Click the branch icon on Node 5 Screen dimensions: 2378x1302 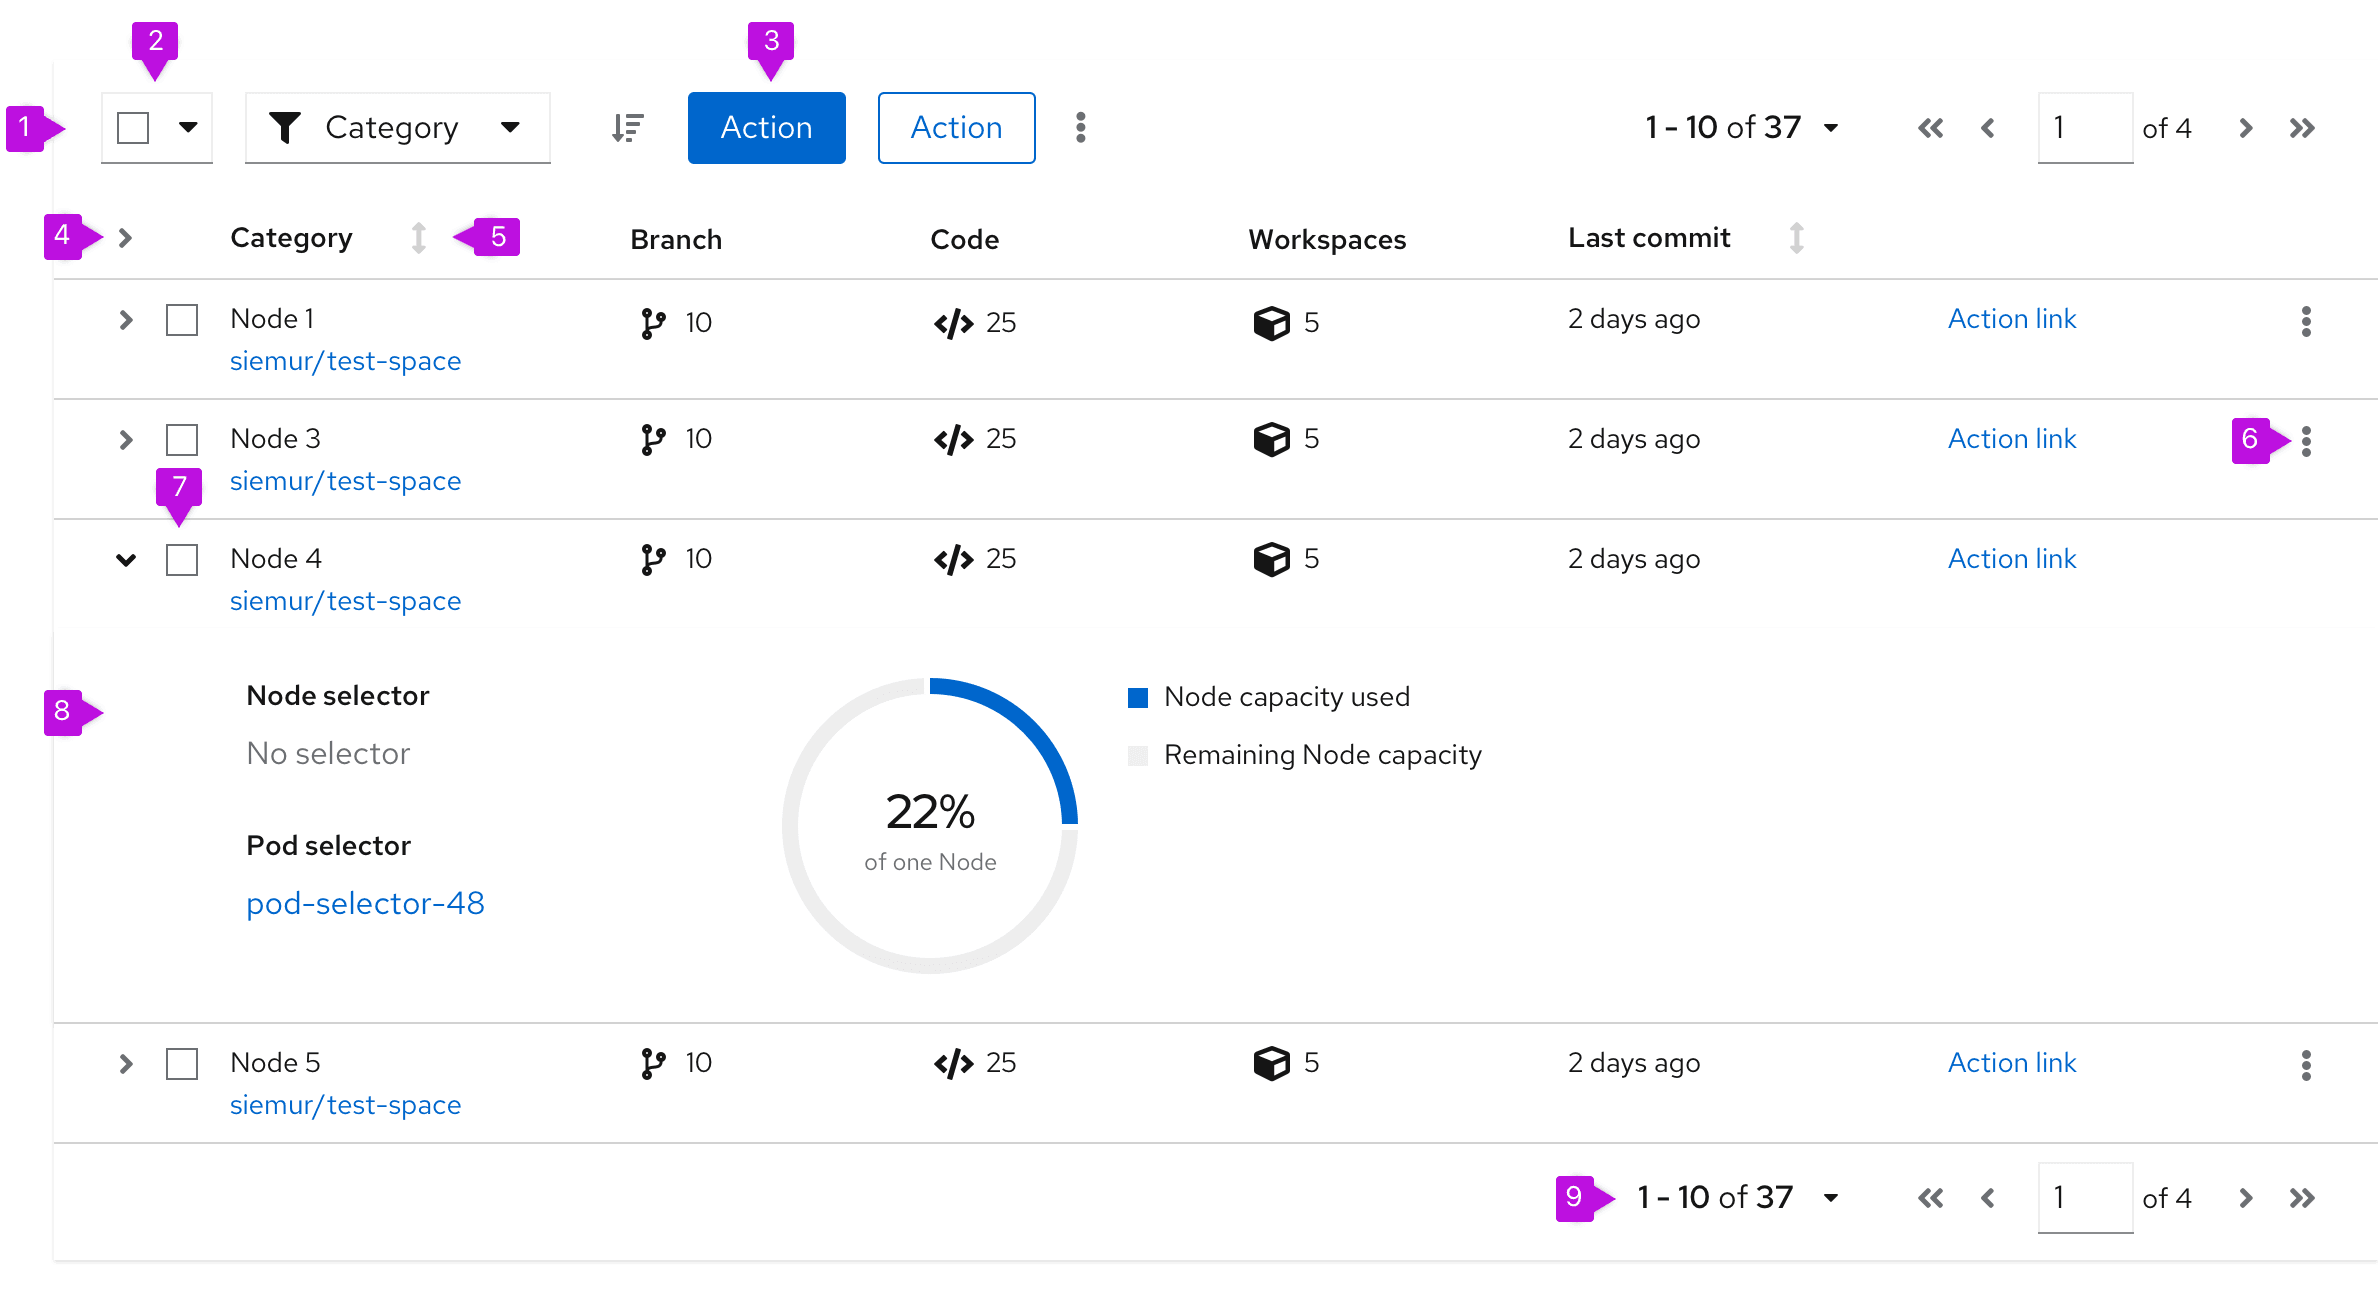(648, 1063)
